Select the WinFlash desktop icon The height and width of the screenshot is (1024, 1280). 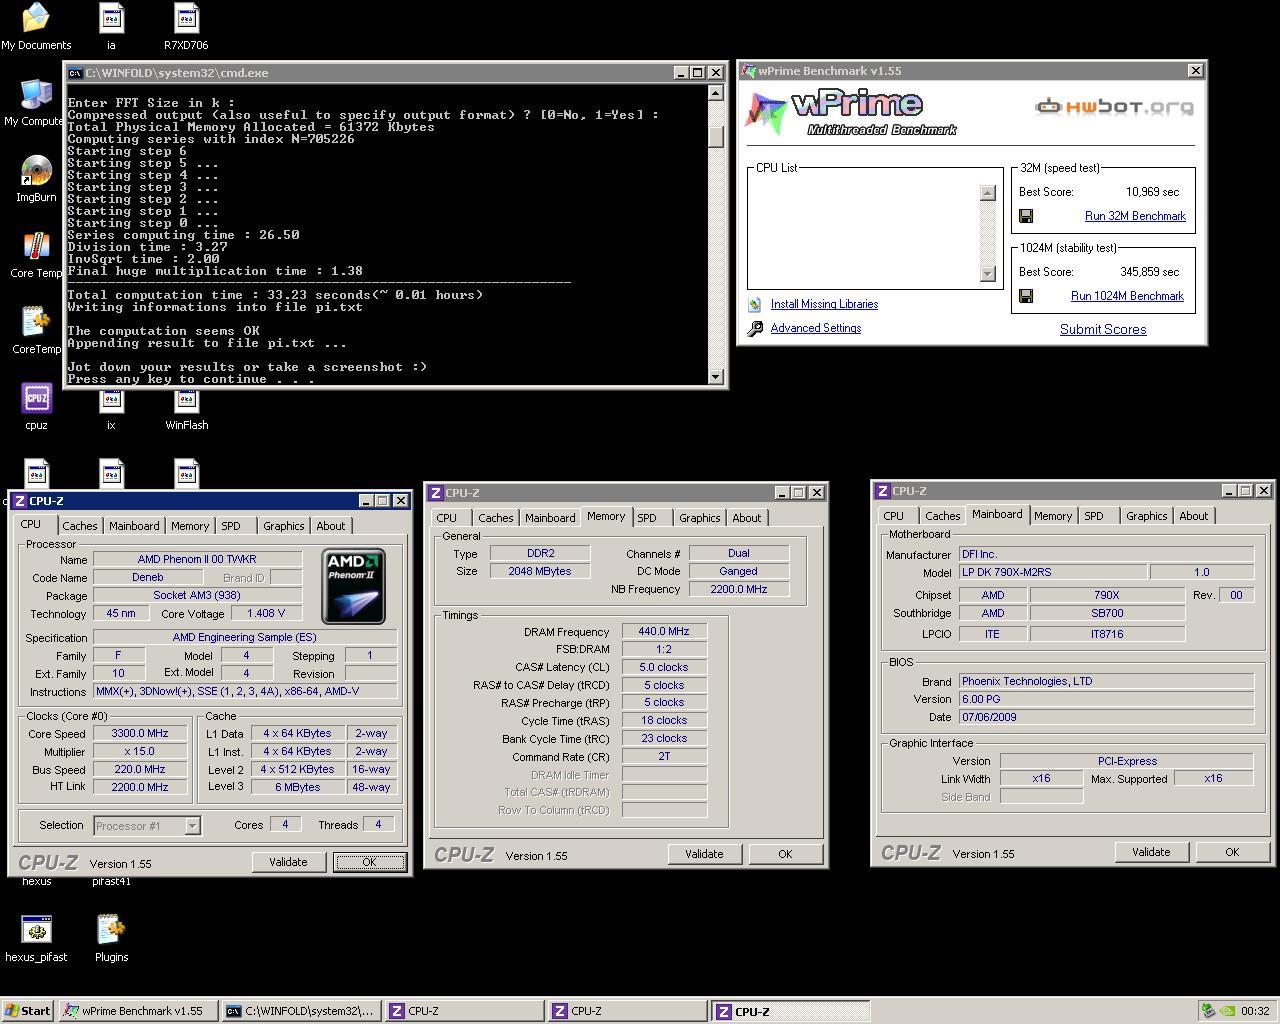click(x=186, y=402)
